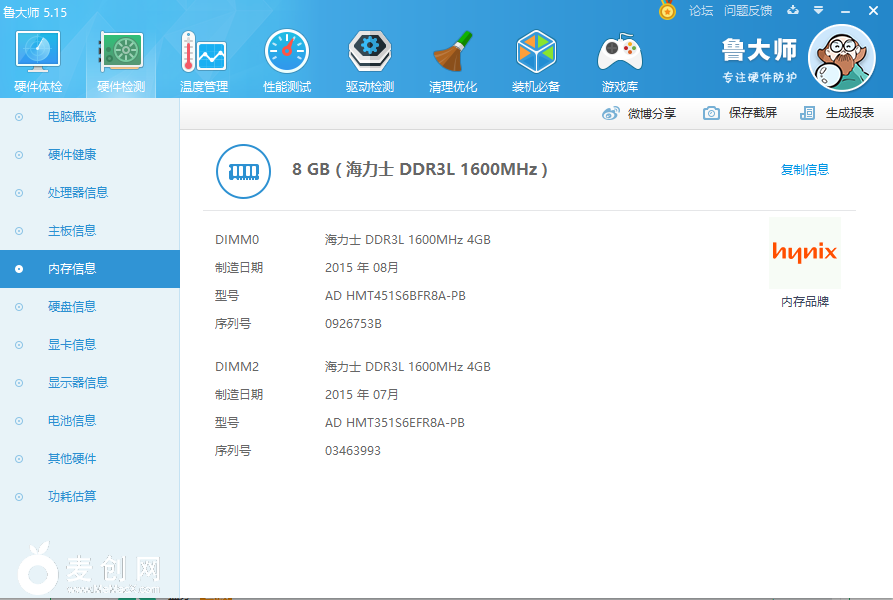This screenshot has width=893, height=600.
Task: Select 电脑概览 in the sidebar
Action: (72, 117)
